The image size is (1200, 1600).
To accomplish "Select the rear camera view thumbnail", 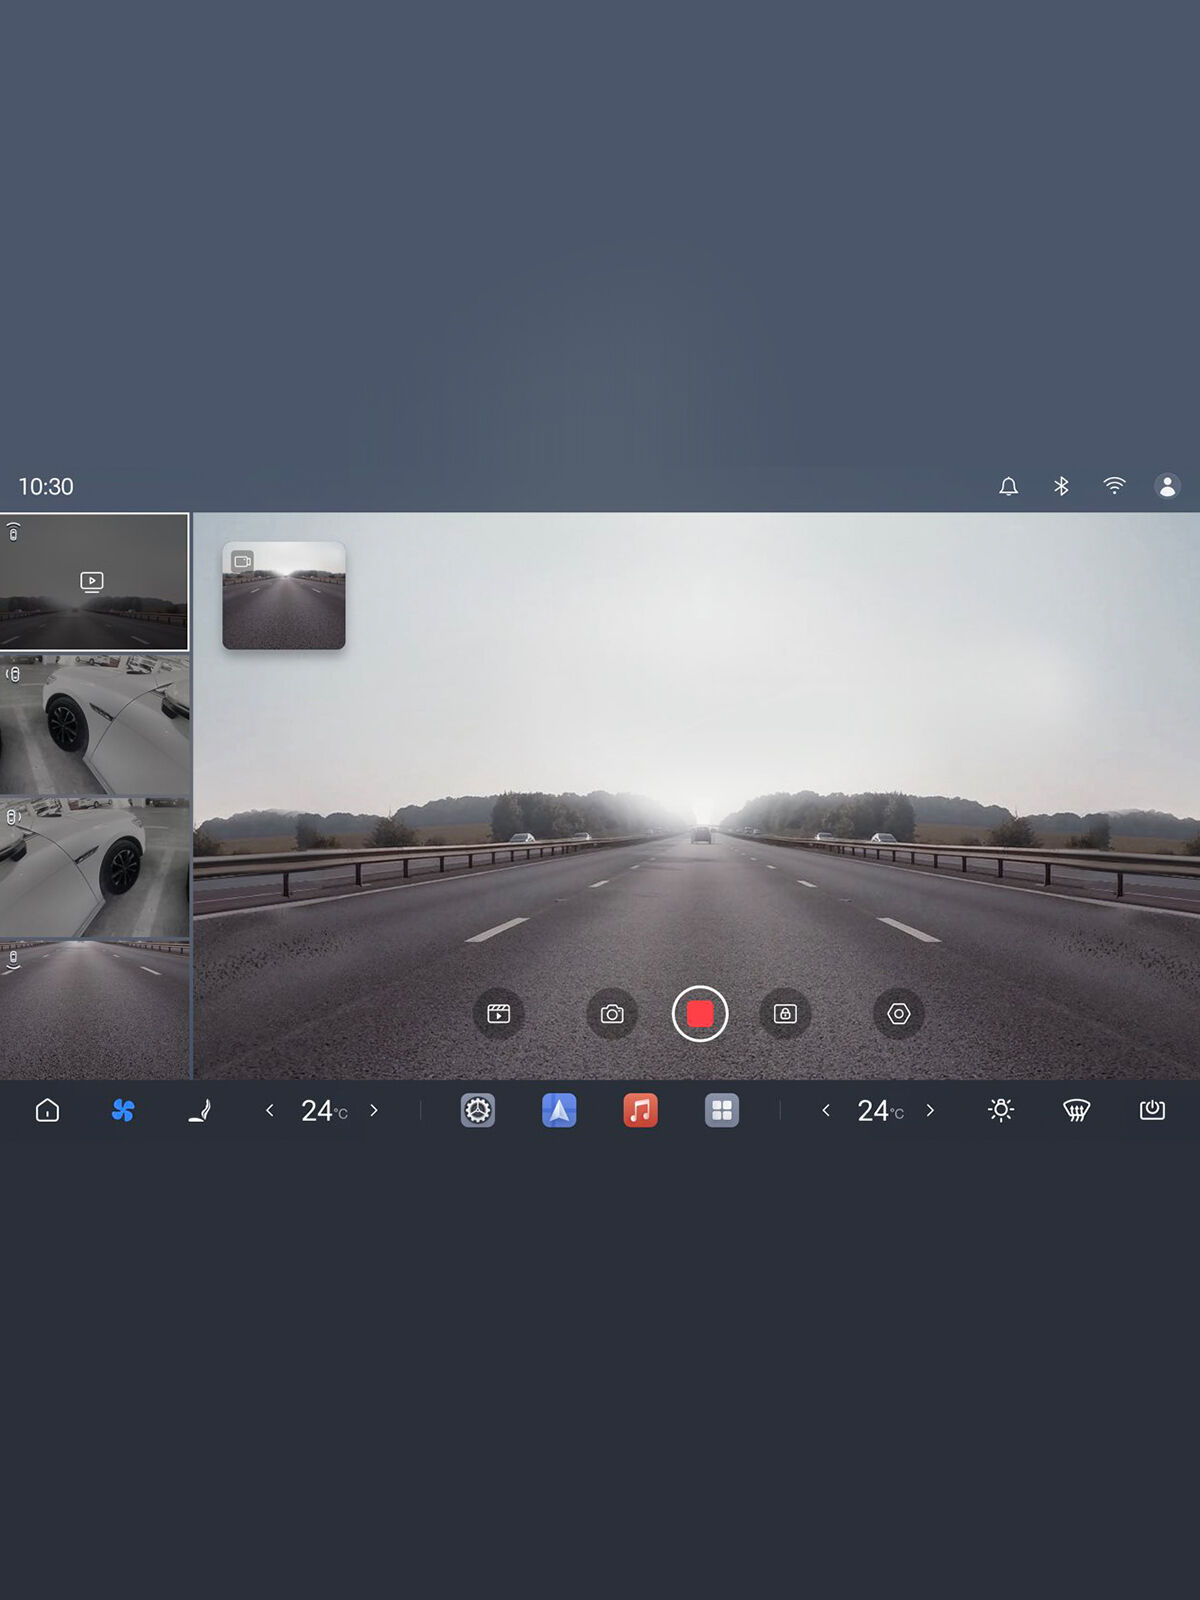I will [94, 1009].
